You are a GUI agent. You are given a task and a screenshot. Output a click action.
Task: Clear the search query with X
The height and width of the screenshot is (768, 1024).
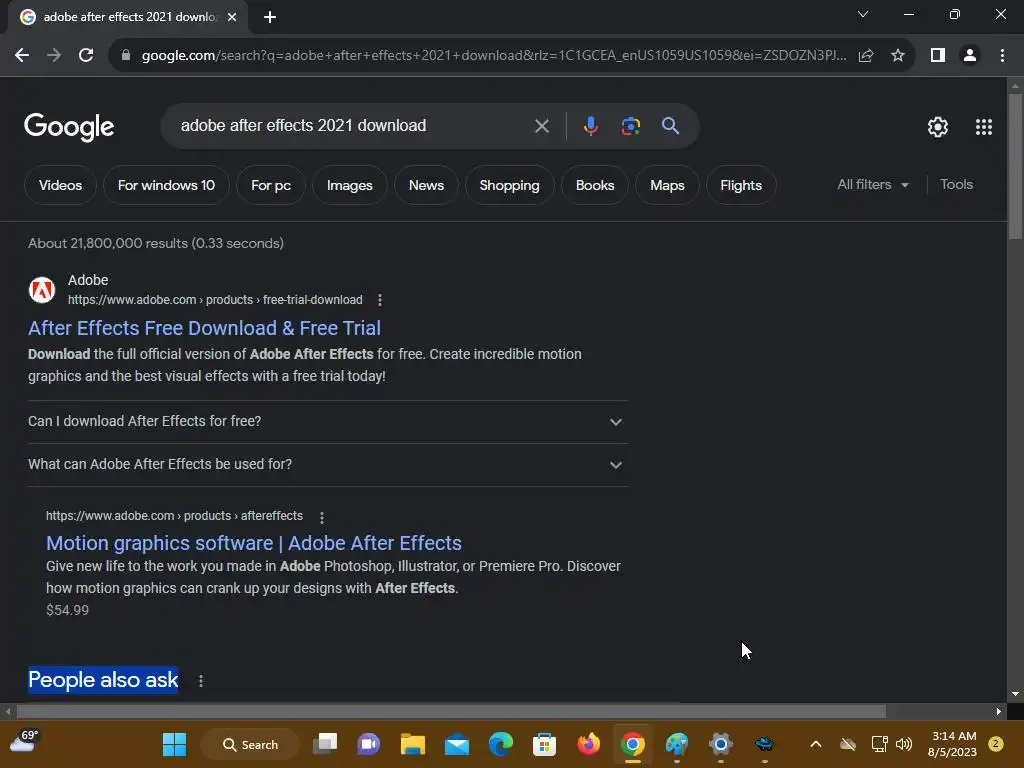point(542,126)
